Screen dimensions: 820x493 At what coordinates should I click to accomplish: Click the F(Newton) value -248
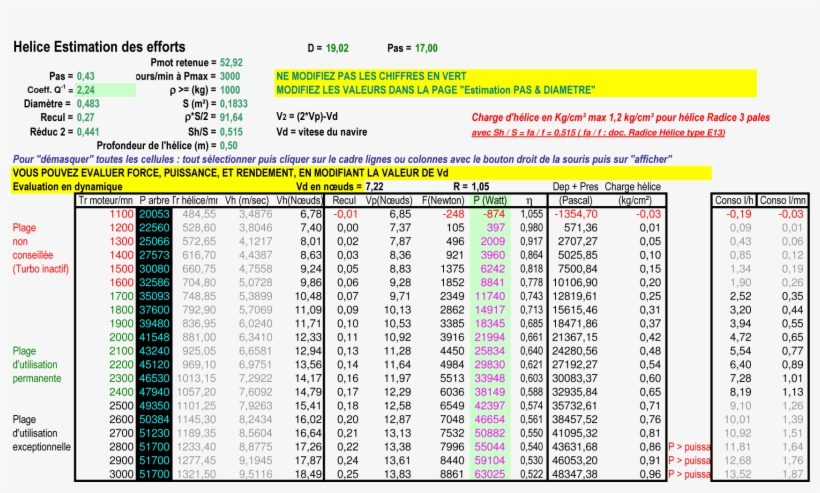[x=453, y=214]
